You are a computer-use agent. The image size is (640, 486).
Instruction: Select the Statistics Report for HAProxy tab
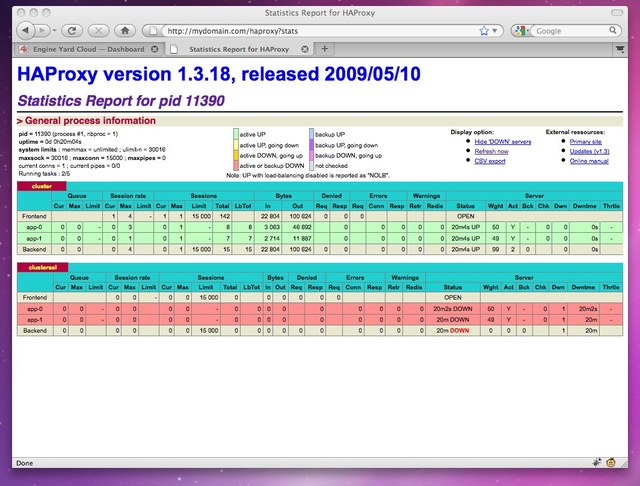pyautogui.click(x=240, y=48)
